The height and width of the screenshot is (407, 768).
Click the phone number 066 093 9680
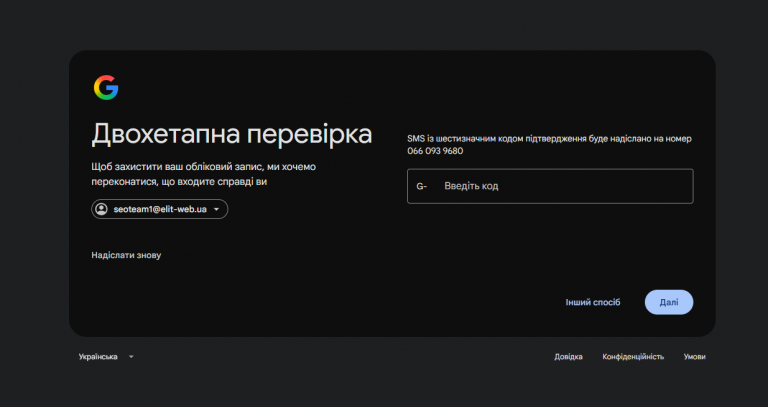435,151
